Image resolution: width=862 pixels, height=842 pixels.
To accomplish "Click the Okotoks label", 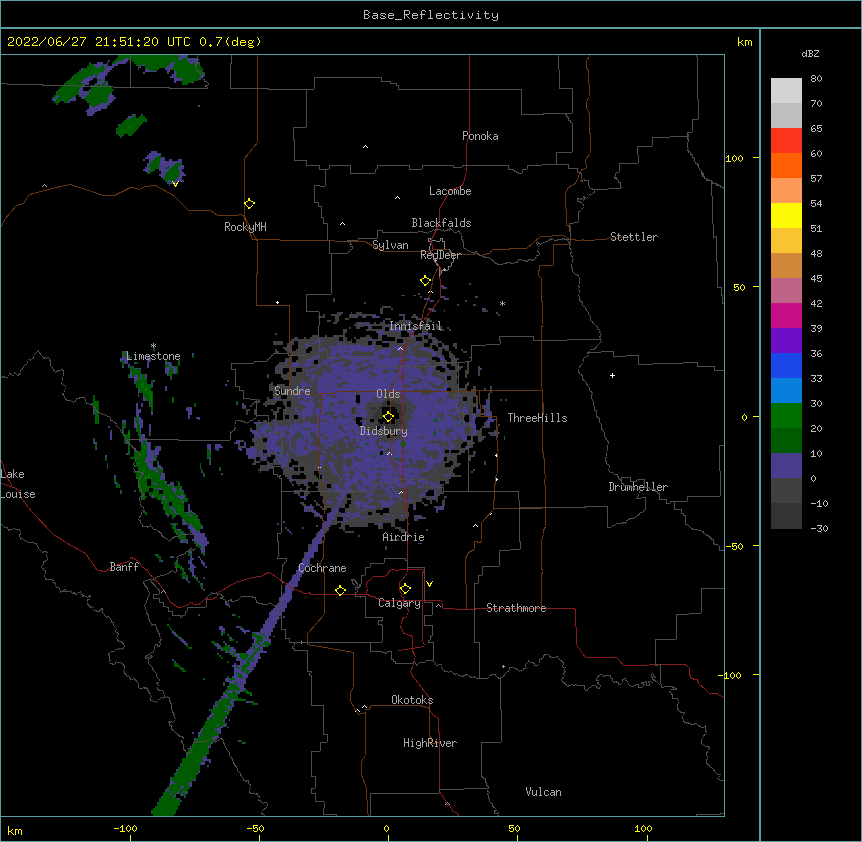I will 412,700.
